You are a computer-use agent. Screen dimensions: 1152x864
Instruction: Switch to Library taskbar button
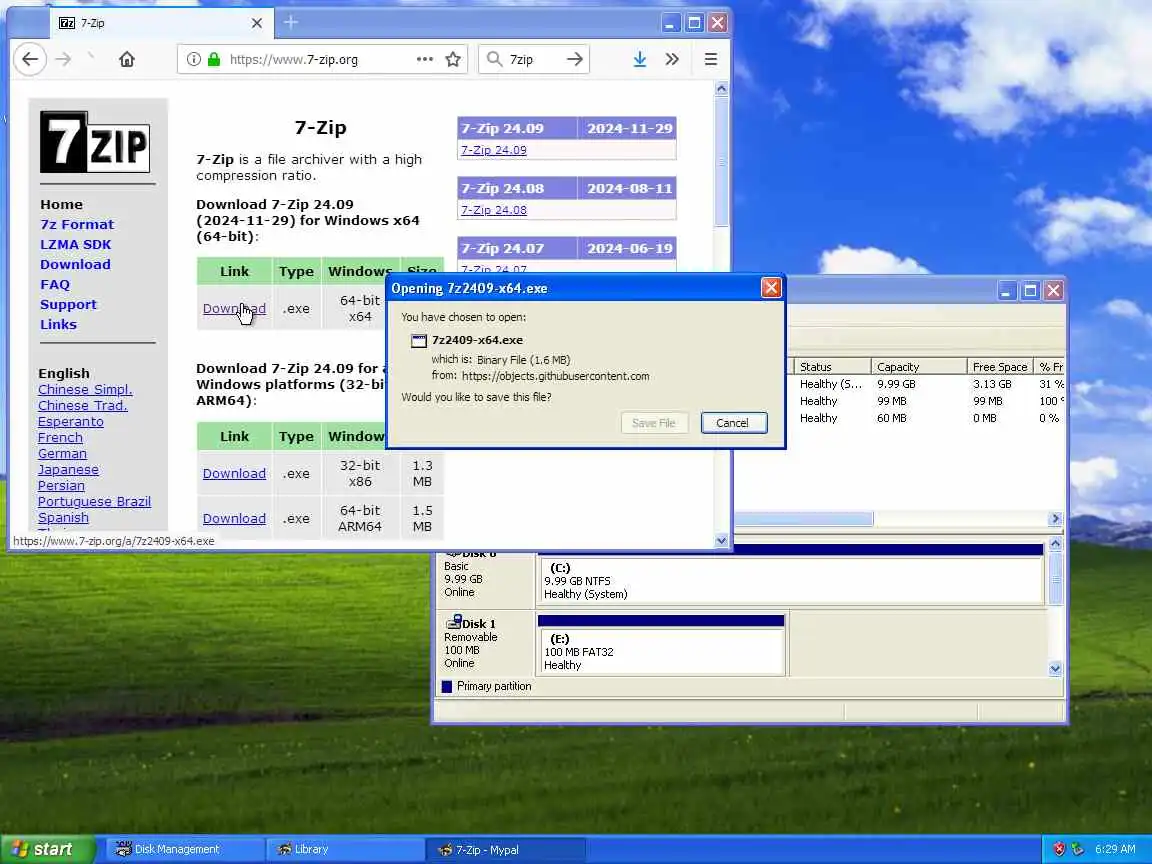344,849
